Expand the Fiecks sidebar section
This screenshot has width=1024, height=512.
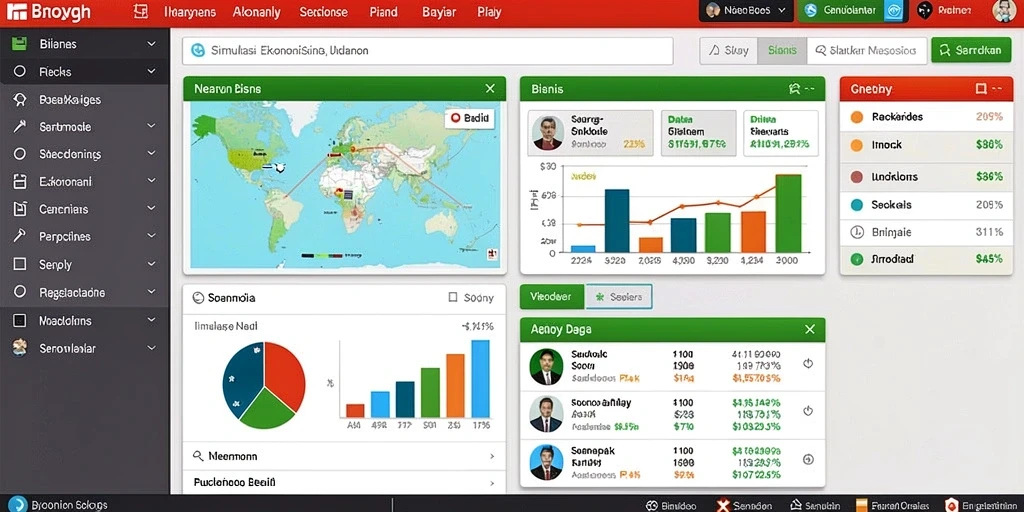(151, 72)
